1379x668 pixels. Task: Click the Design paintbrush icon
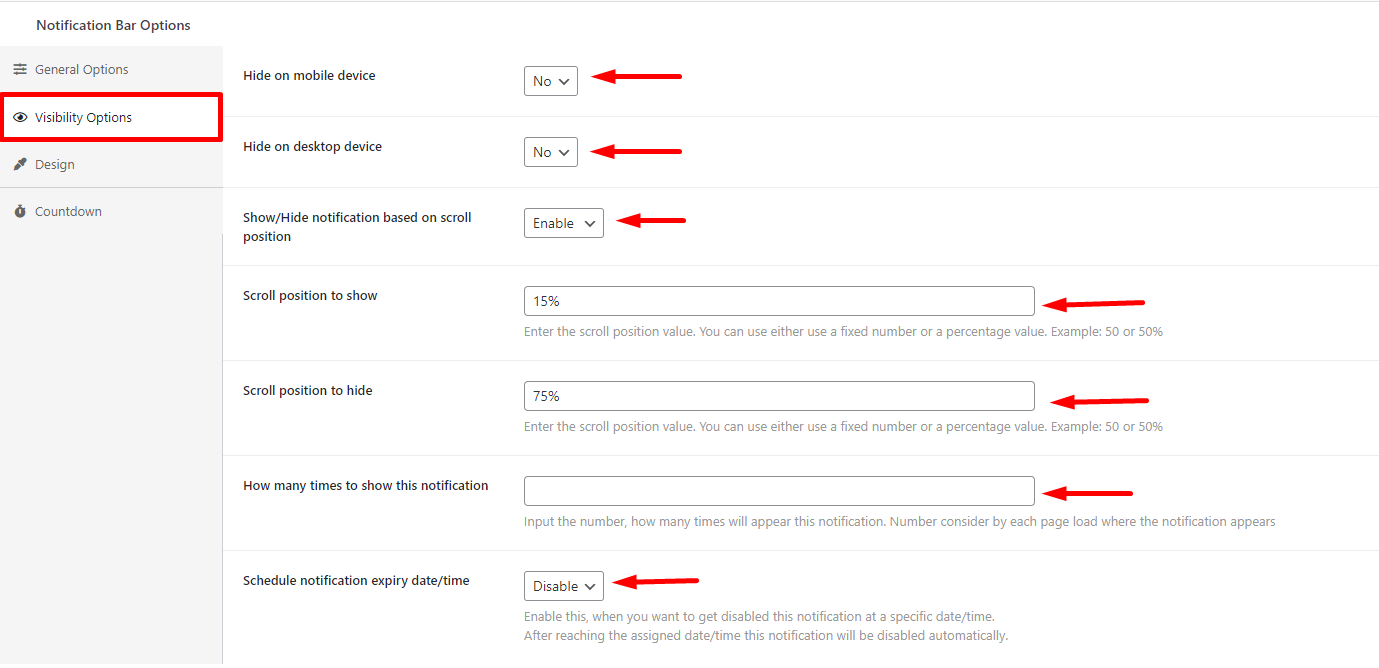pos(20,164)
